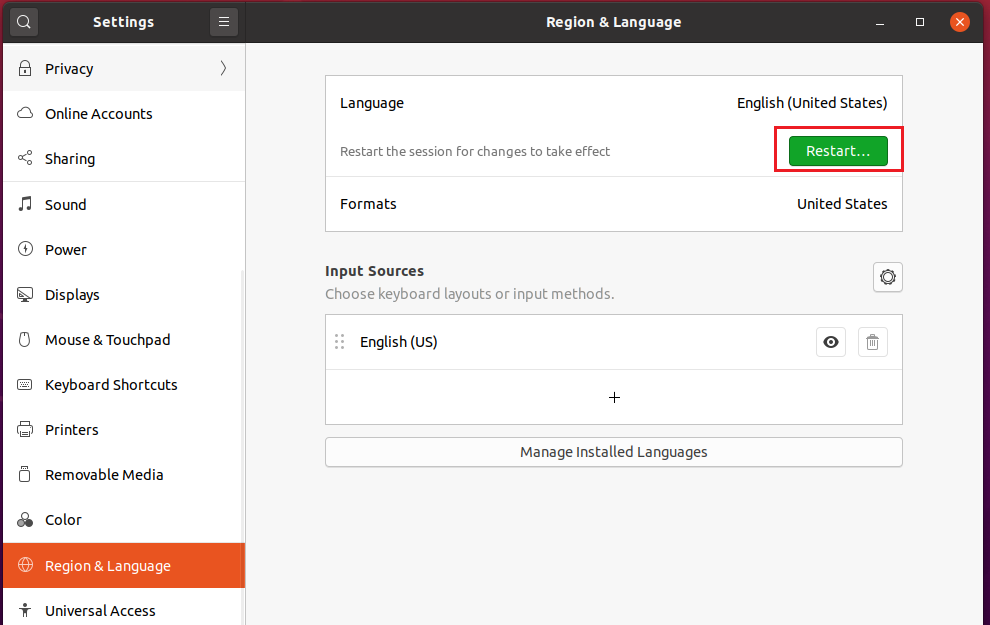
Task: Click the Printers icon in sidebar
Action: click(x=25, y=430)
